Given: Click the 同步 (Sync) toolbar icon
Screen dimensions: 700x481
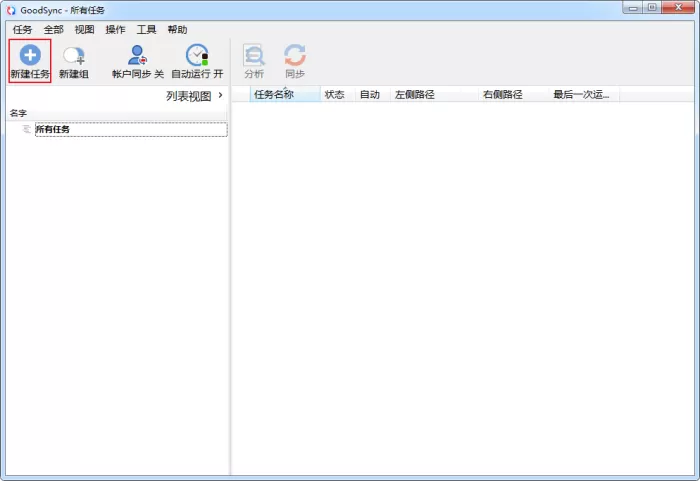Looking at the screenshot, I should click(x=295, y=55).
